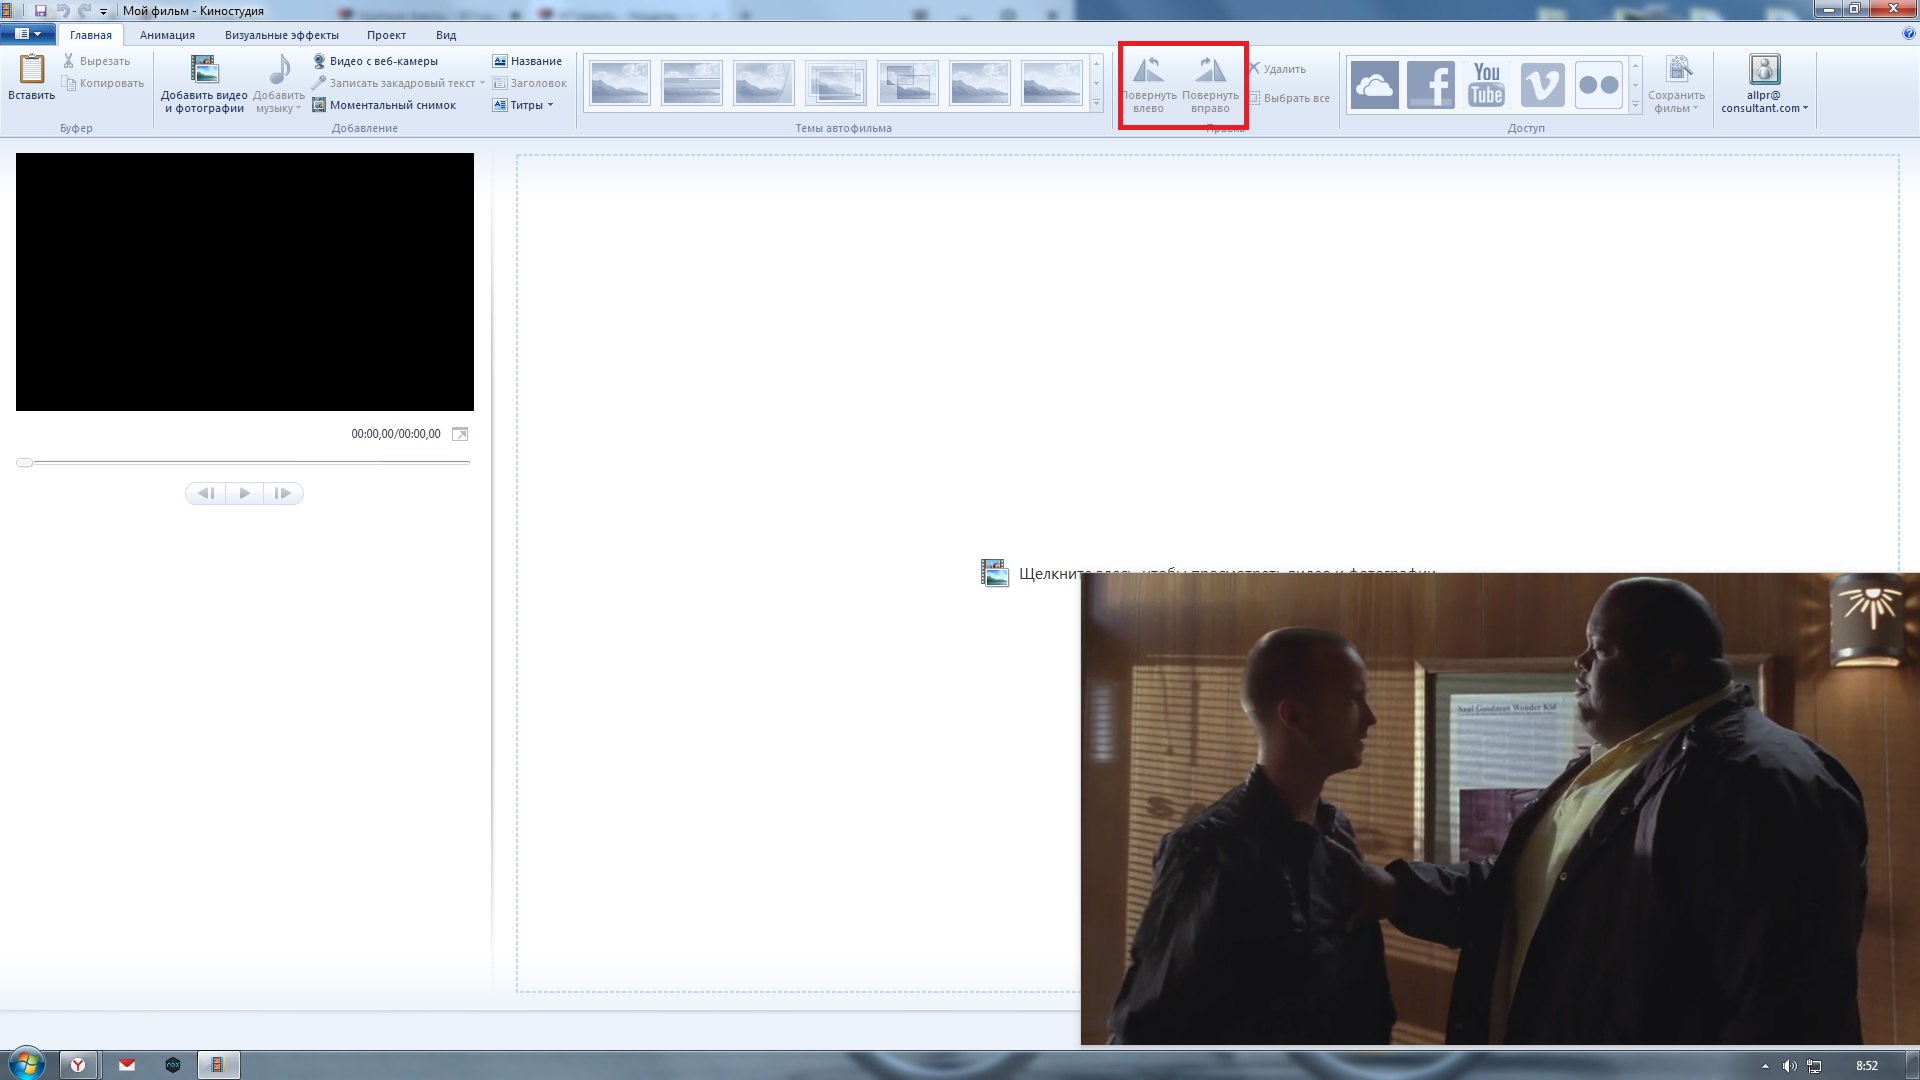Click the Копировать button
Viewport: 1920px width, 1080px height.
pyautogui.click(x=103, y=83)
